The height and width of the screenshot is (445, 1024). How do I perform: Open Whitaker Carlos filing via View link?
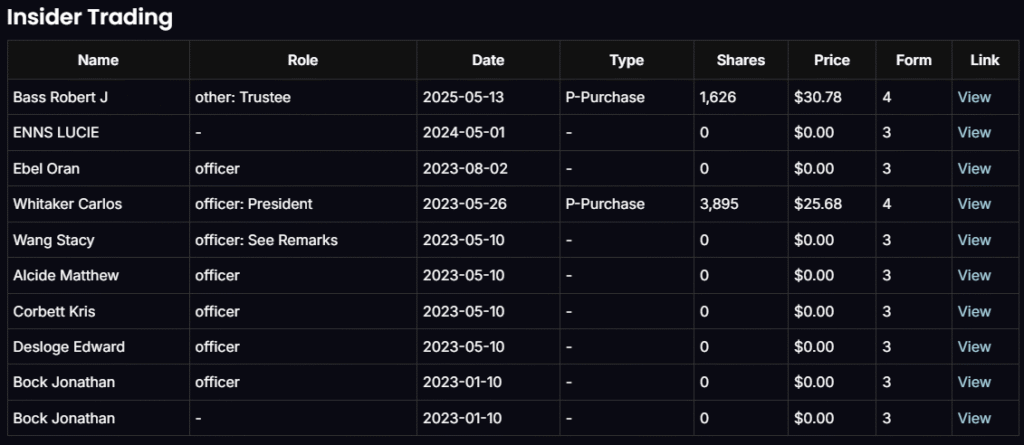pos(974,204)
